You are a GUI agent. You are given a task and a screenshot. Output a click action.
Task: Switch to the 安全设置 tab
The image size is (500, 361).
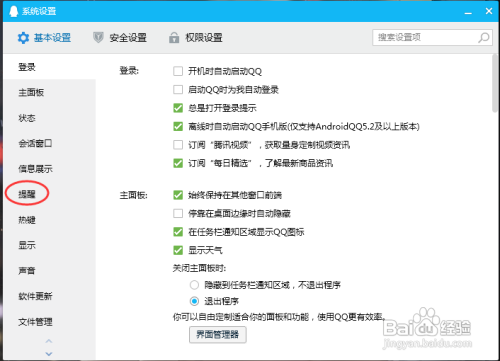(120, 38)
